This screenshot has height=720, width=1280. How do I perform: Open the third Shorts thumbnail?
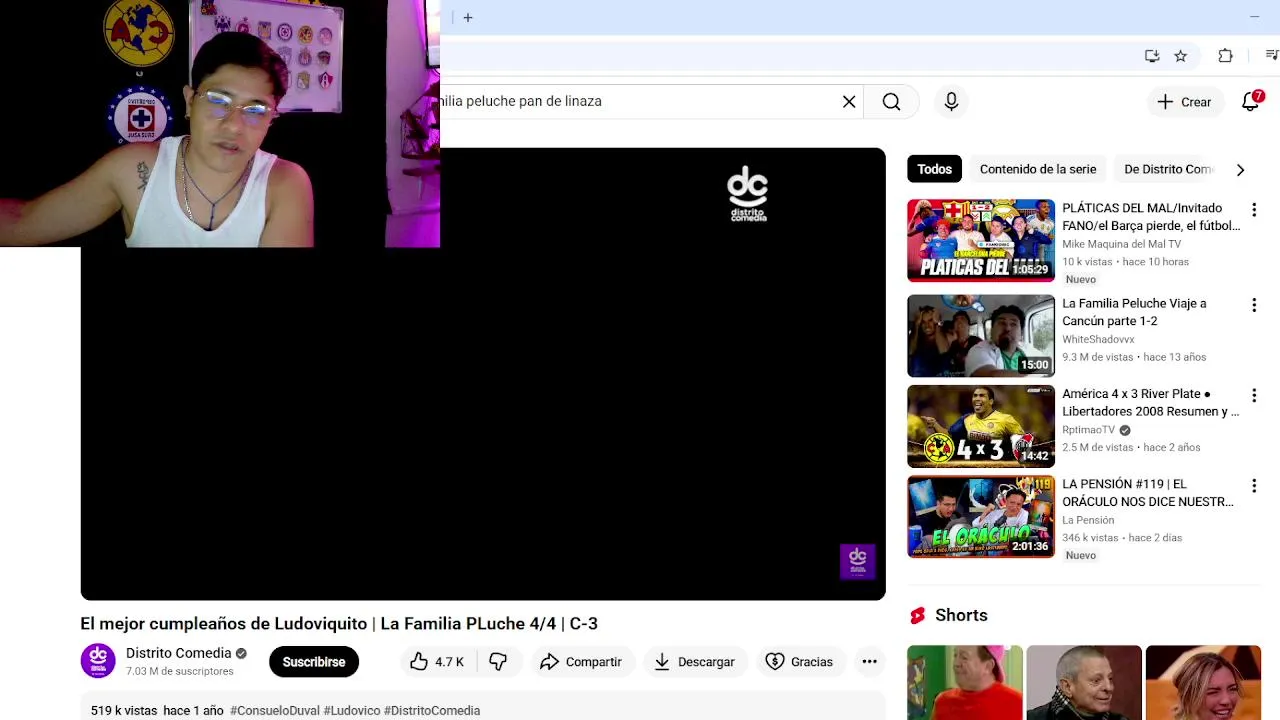pyautogui.click(x=1203, y=683)
